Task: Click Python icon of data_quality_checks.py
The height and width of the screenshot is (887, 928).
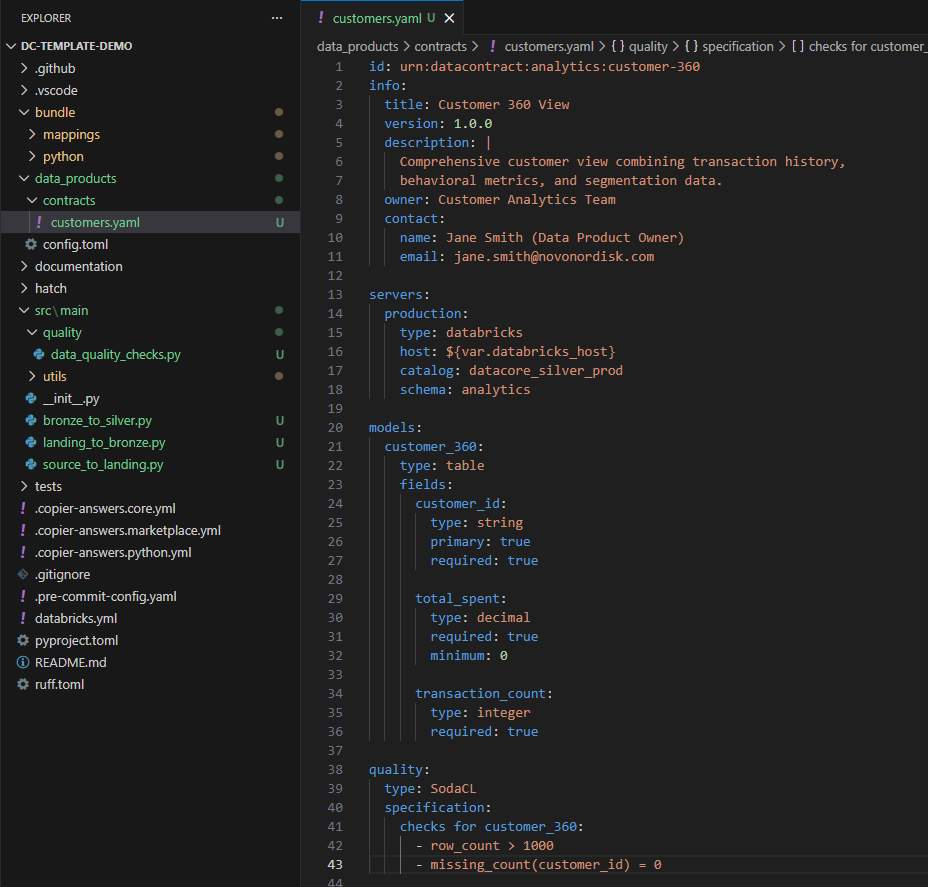Action: coord(39,354)
